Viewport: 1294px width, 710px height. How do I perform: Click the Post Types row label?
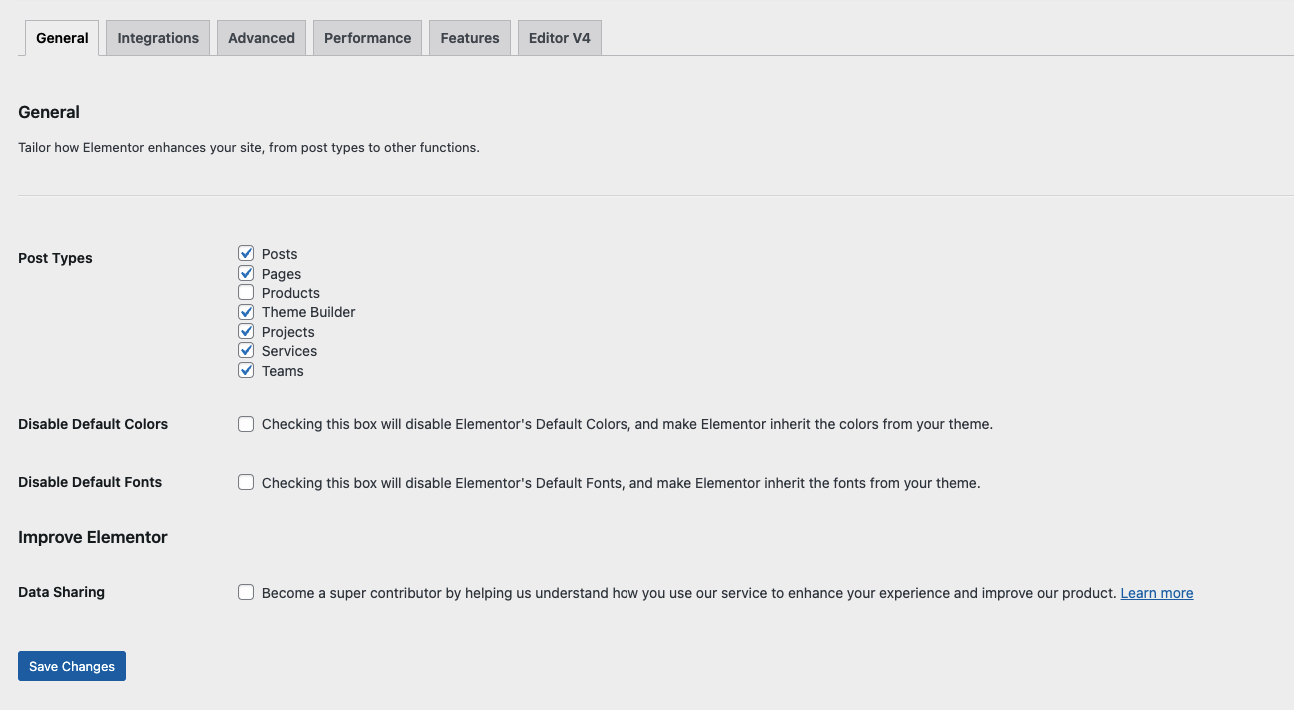55,258
